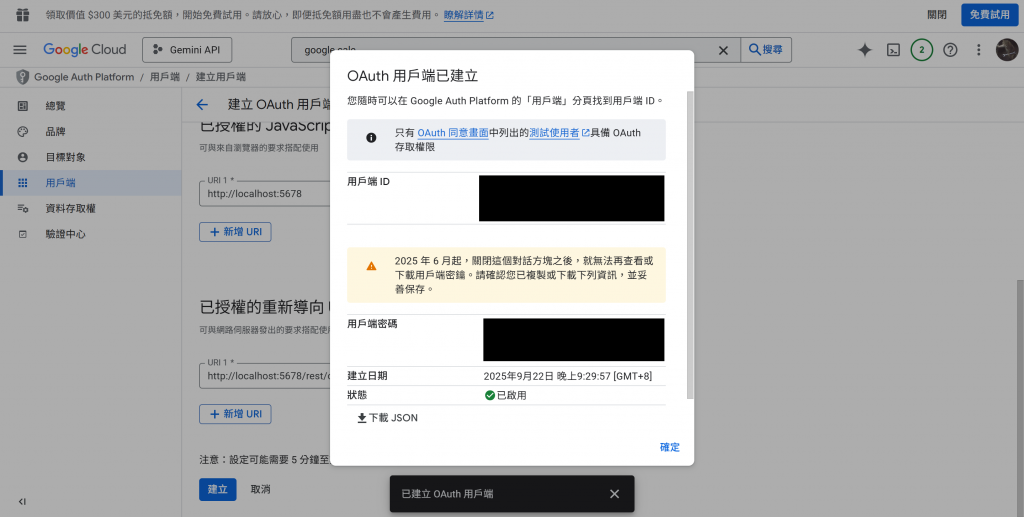This screenshot has height=517, width=1024.
Task: Click the 免費試用 button
Action: click(x=989, y=14)
